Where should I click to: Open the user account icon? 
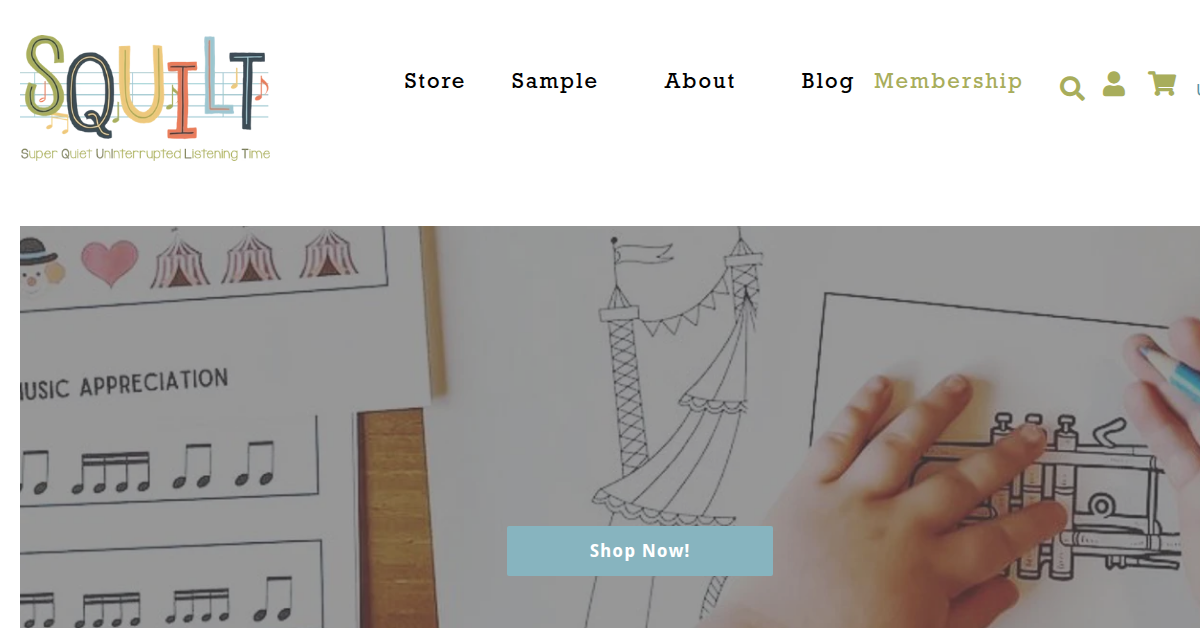pyautogui.click(x=1114, y=84)
